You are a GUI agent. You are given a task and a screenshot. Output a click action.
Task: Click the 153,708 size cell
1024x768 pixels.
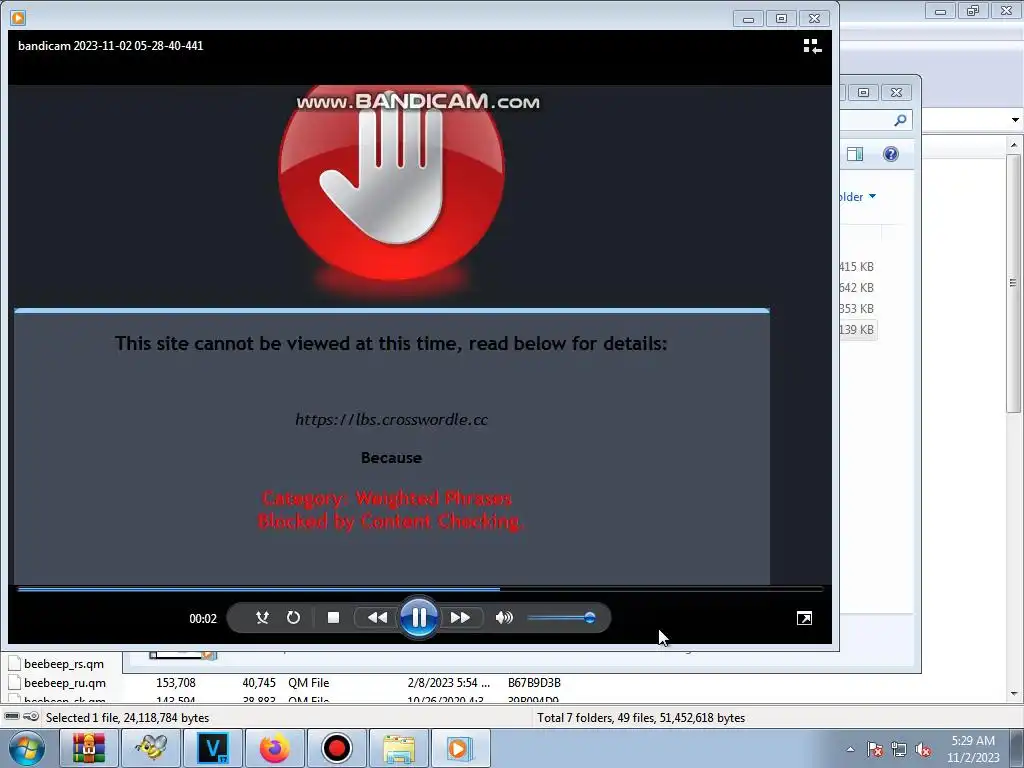(176, 682)
